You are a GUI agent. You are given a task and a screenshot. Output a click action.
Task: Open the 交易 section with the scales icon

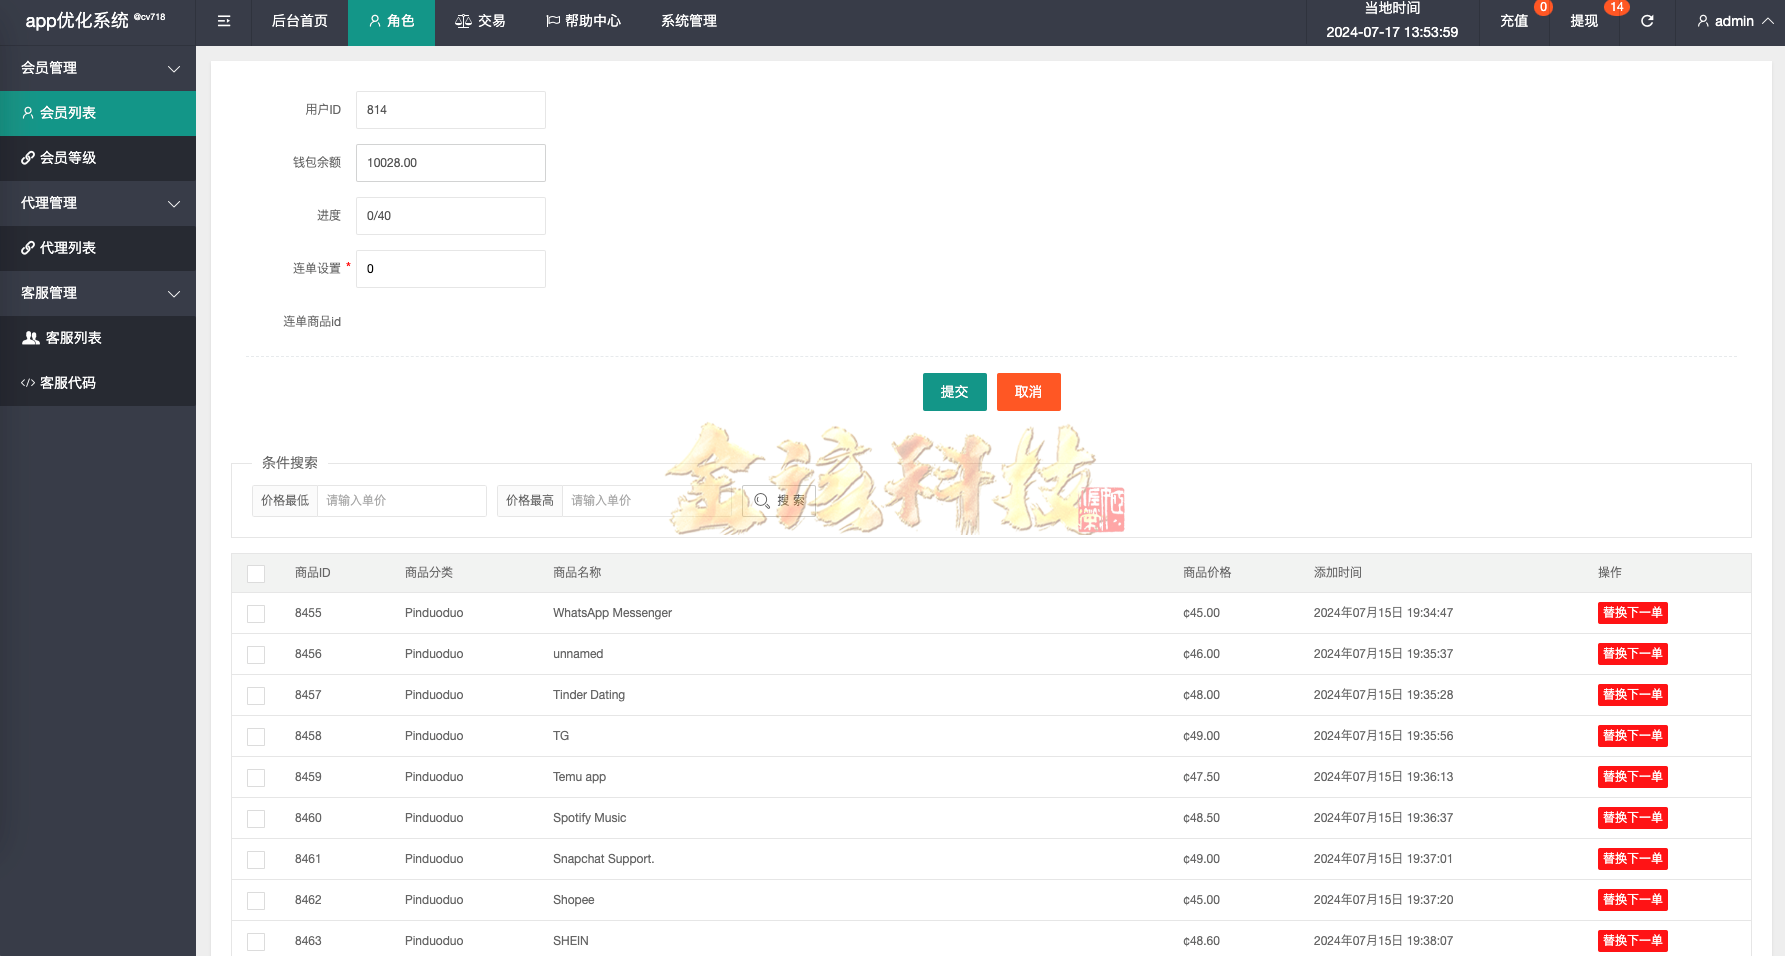[x=481, y=21]
